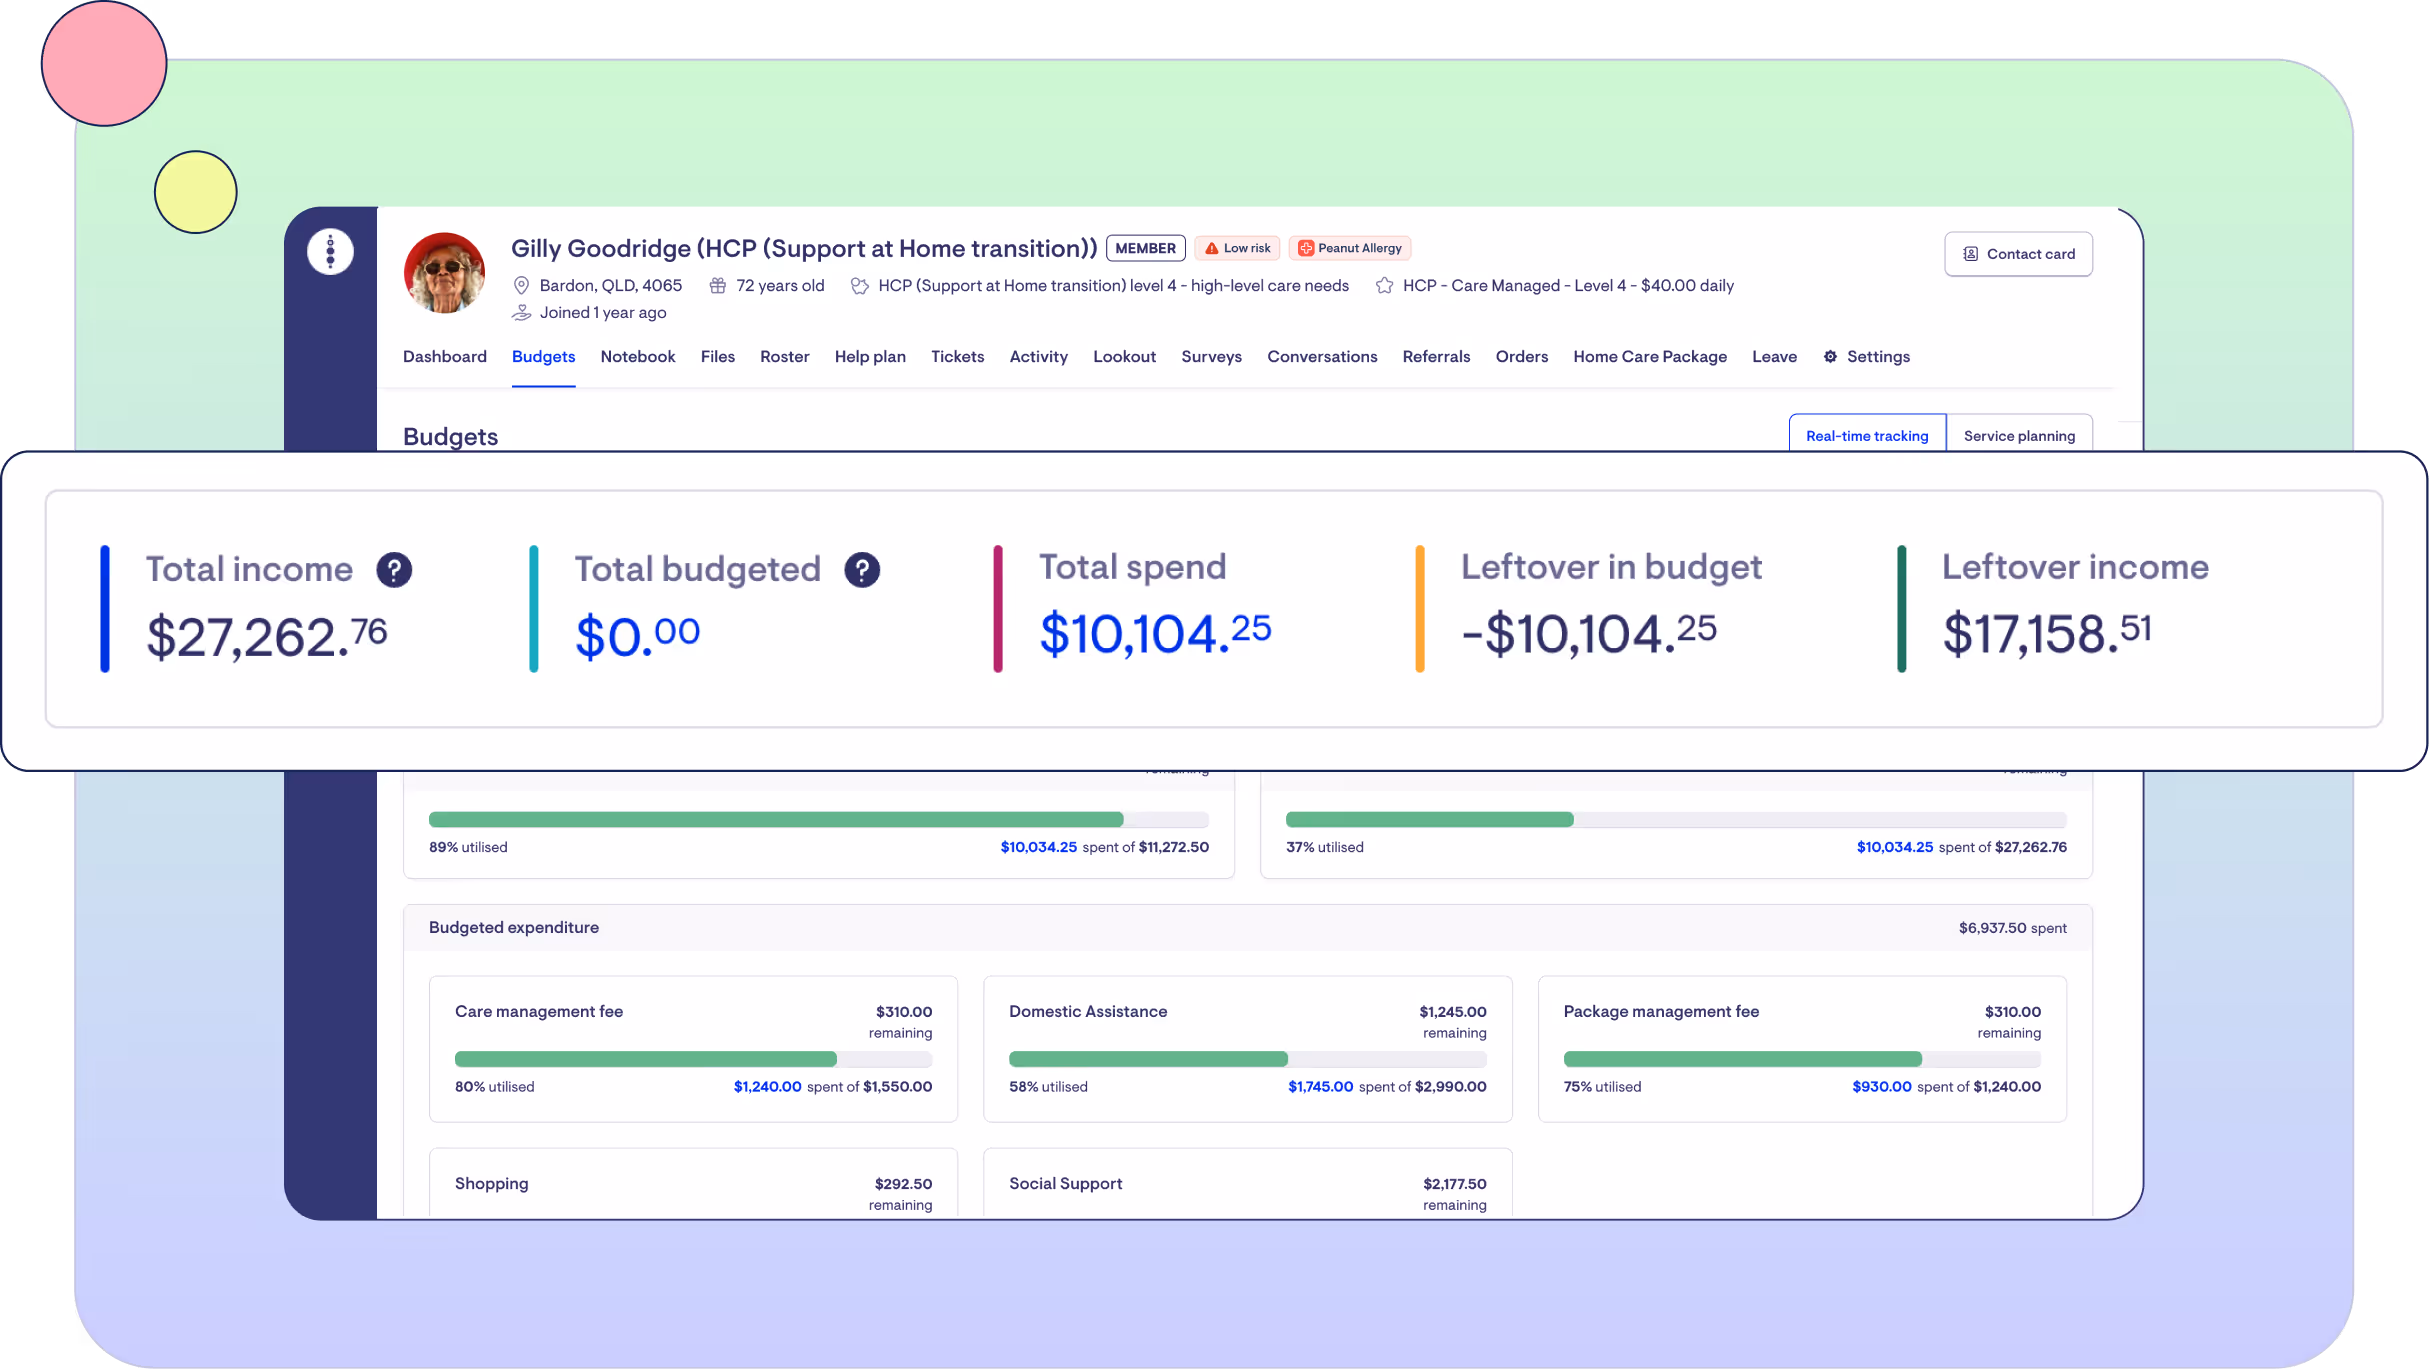
Task: Click the Total income help icon
Action: pos(394,570)
